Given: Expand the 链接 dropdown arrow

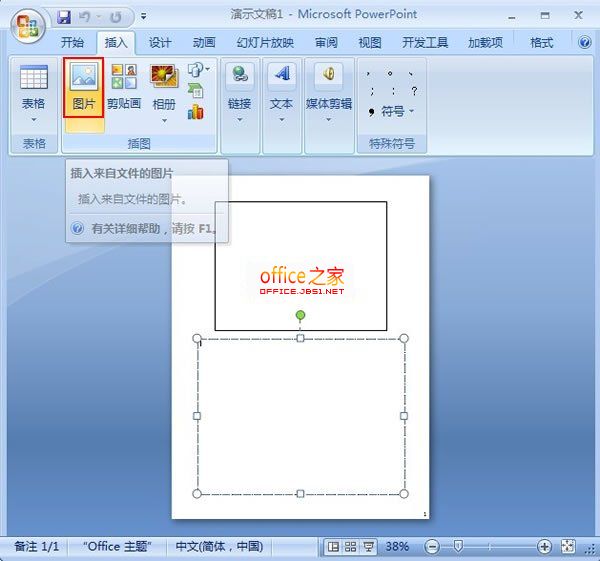Looking at the screenshot, I should tap(240, 120).
